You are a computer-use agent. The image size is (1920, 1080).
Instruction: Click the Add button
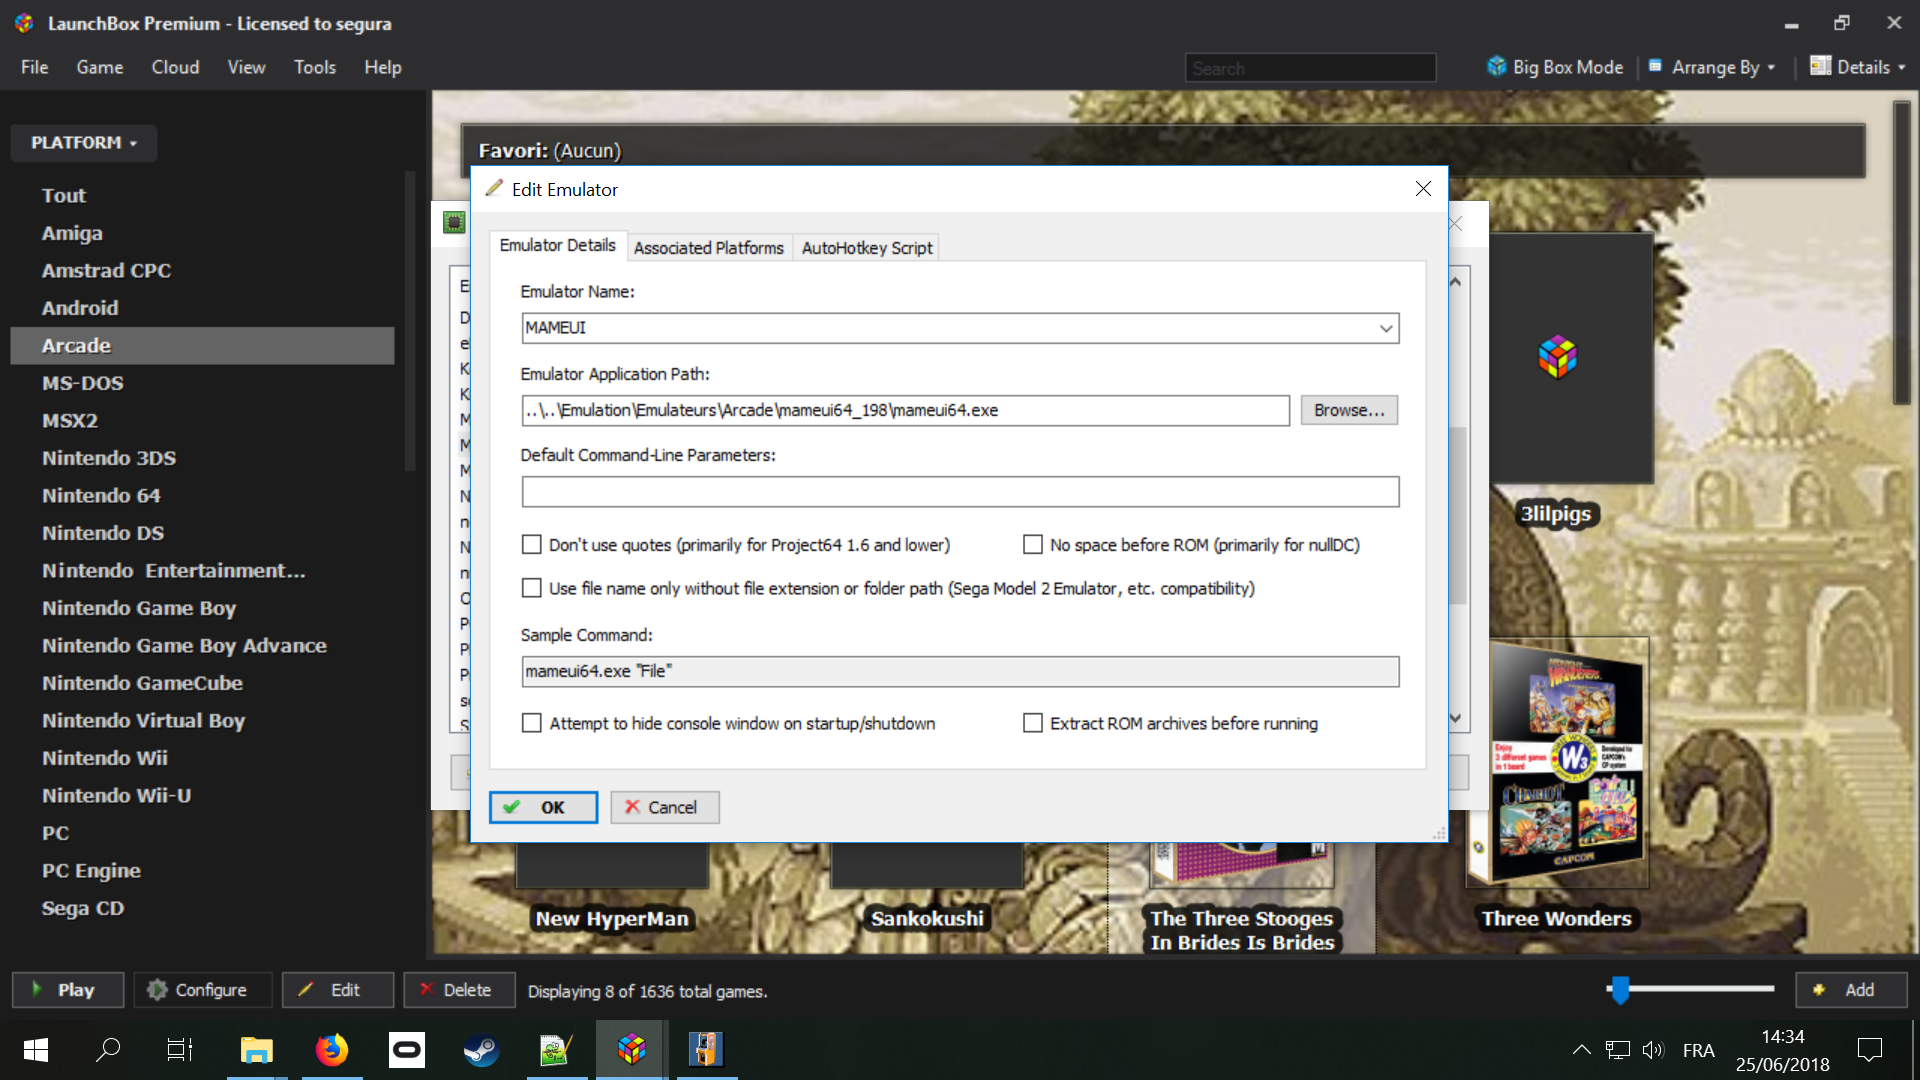point(1851,990)
